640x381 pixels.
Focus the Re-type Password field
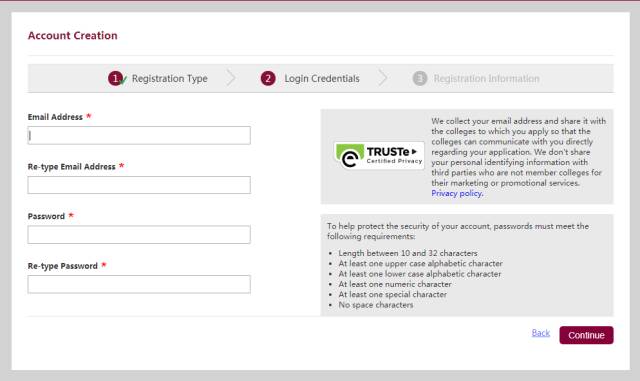(139, 284)
